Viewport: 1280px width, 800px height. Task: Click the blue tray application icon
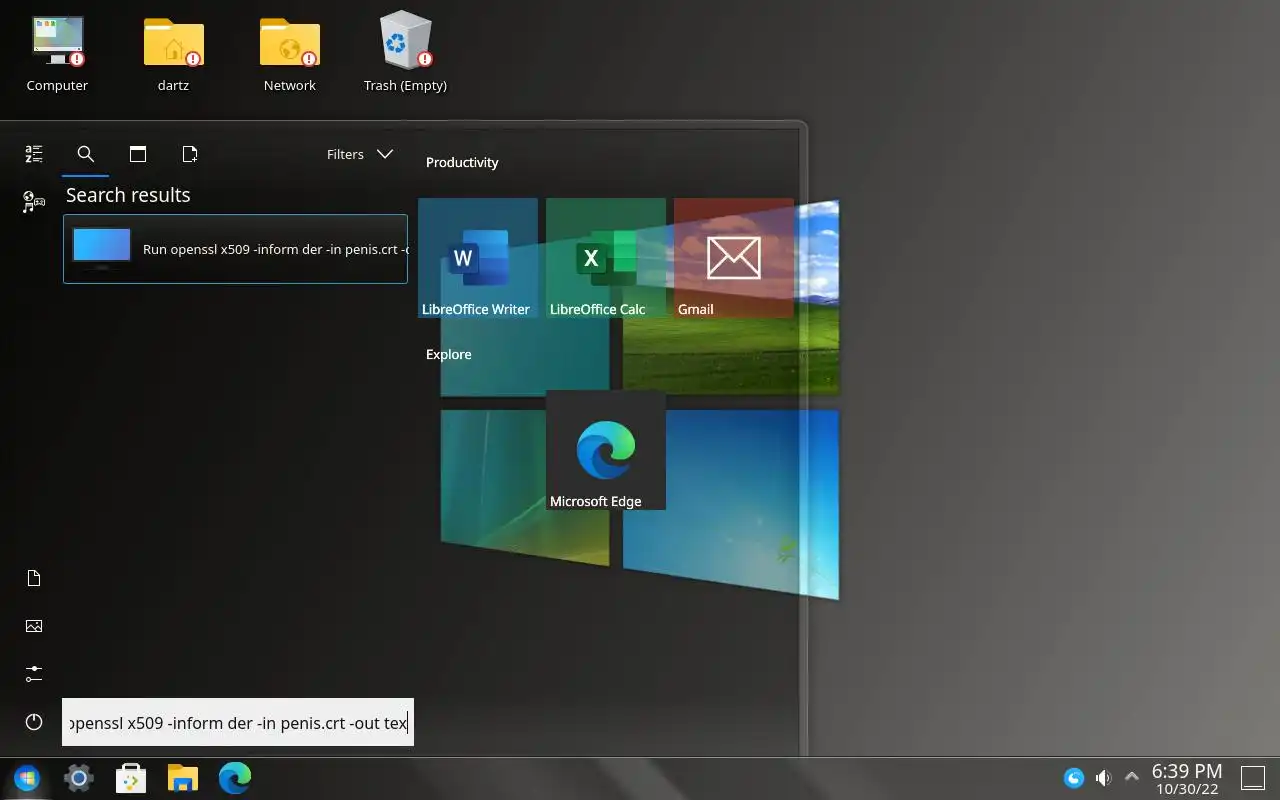[x=1074, y=778]
